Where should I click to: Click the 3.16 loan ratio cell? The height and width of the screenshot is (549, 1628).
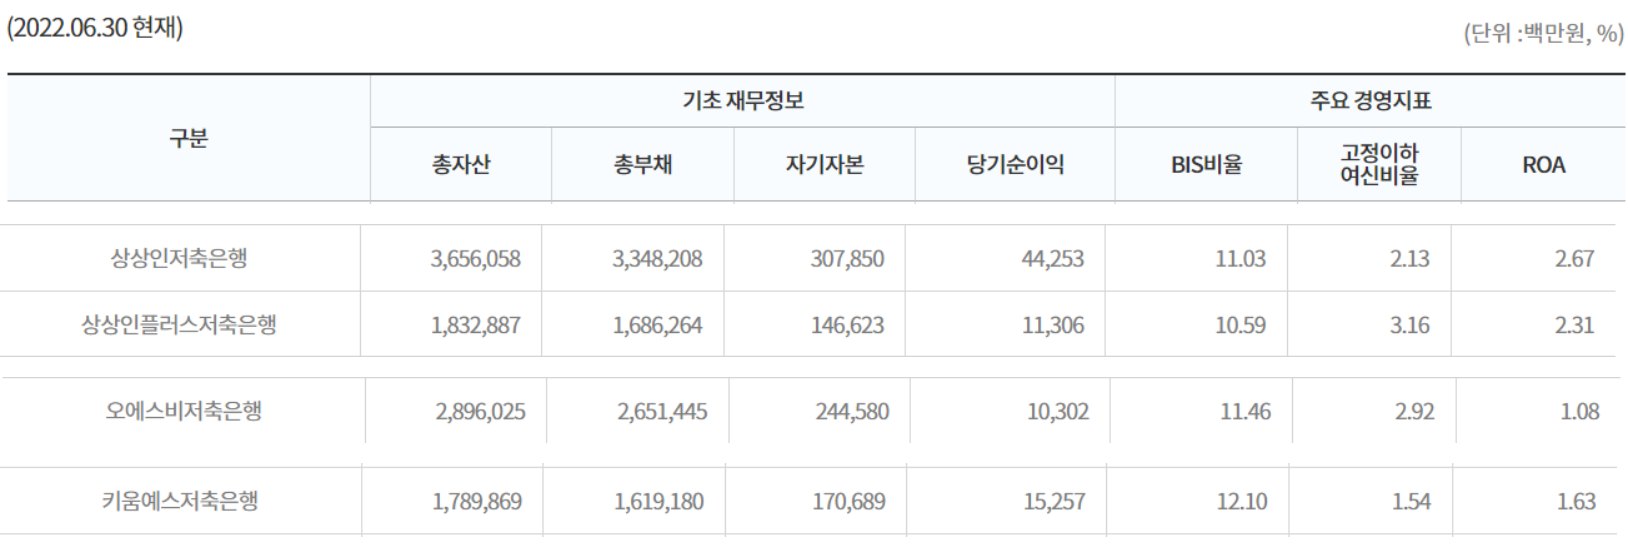(1410, 325)
